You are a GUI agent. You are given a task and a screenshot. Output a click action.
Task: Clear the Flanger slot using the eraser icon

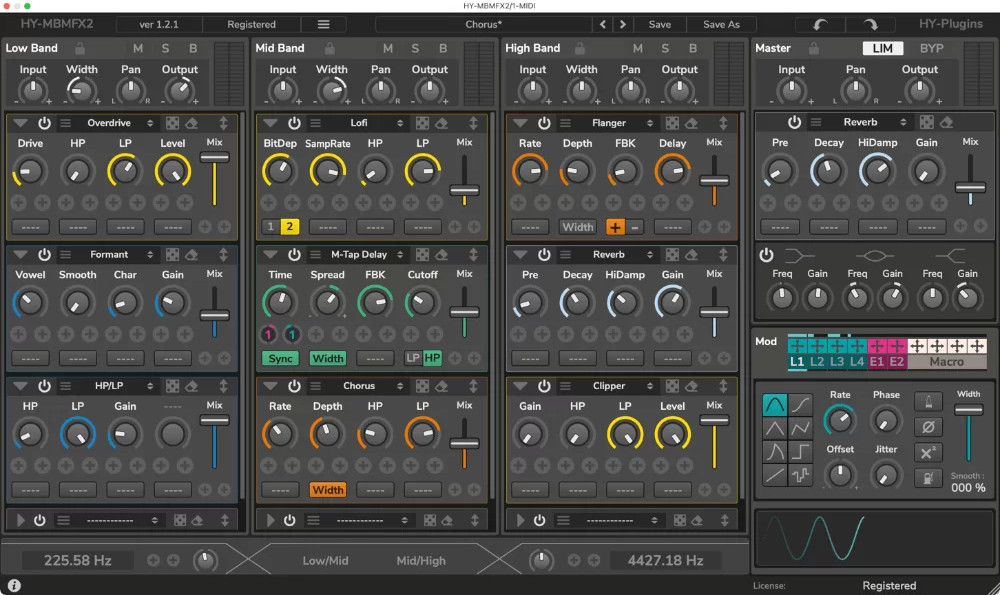click(690, 124)
